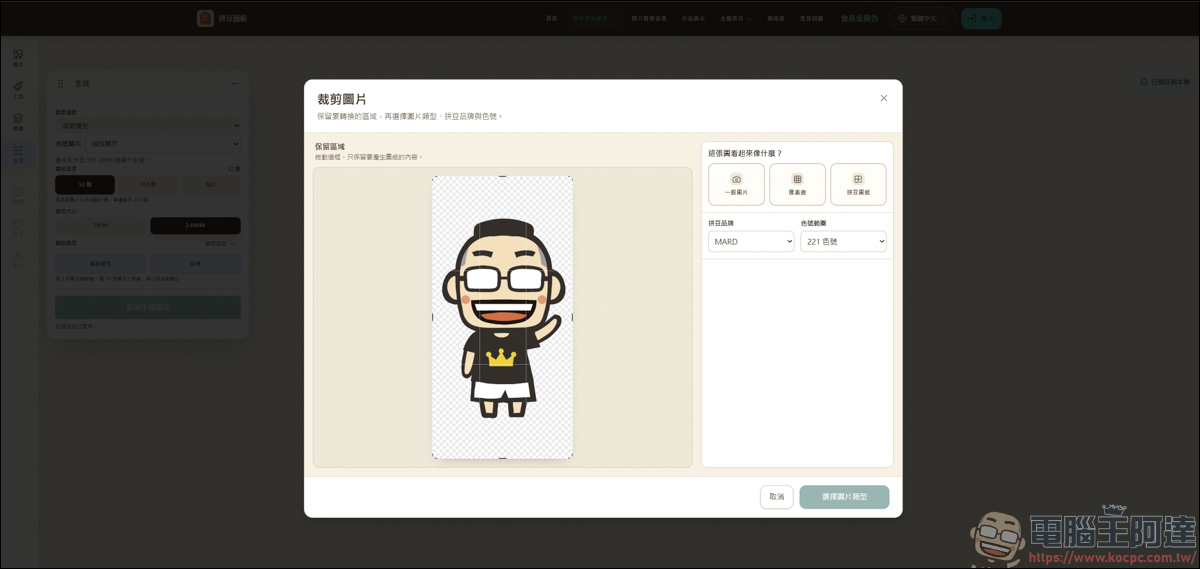The image size is (1200, 569).
Task: Open the 圖層 layers sidebar icon
Action: click(x=18, y=122)
